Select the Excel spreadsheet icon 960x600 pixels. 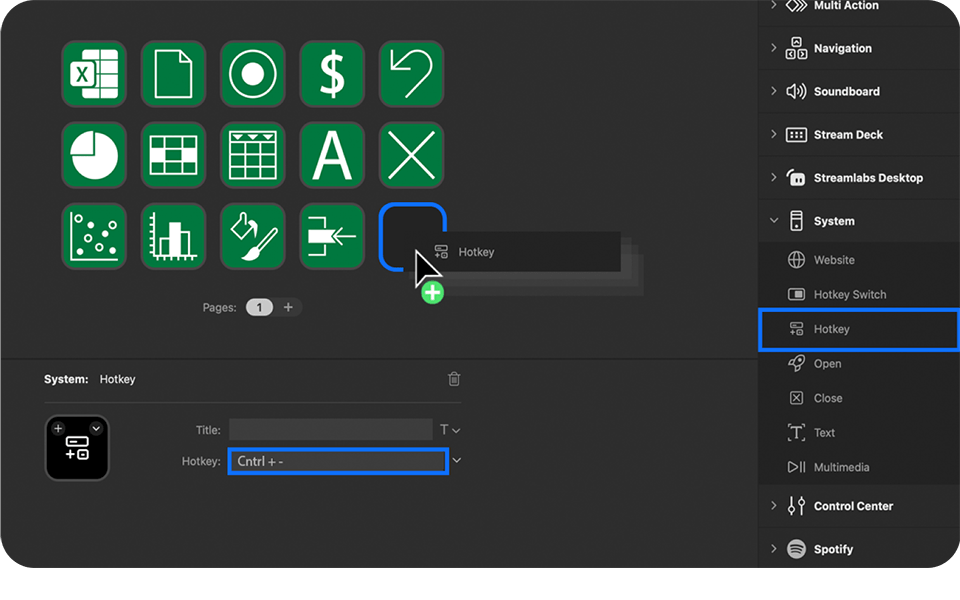tap(93, 74)
